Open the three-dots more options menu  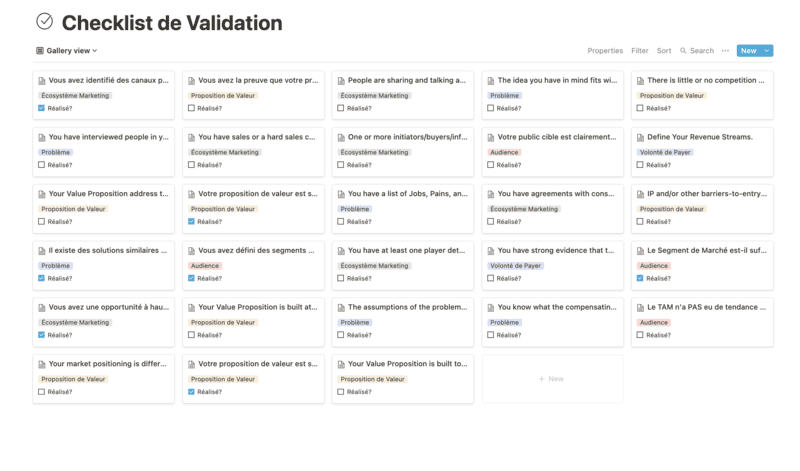(x=725, y=51)
